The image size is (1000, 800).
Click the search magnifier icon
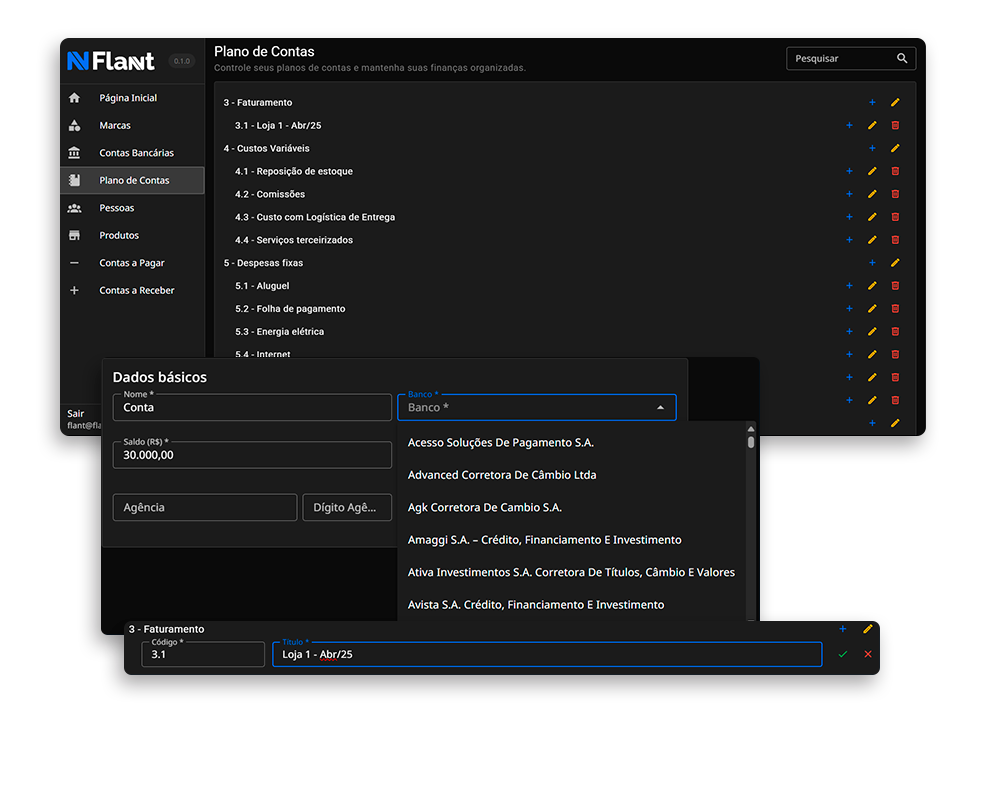point(902,59)
